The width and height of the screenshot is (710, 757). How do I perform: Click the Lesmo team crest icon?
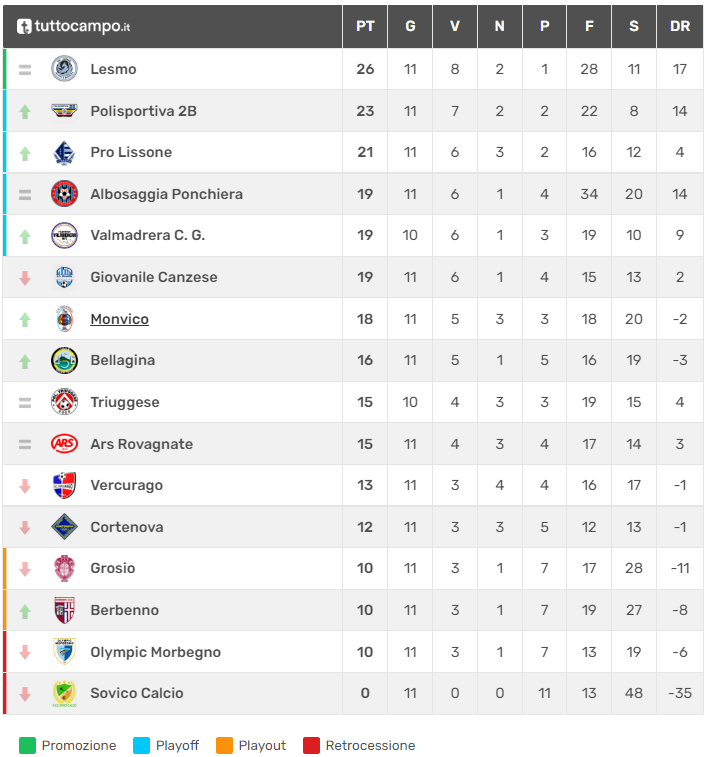pos(64,69)
